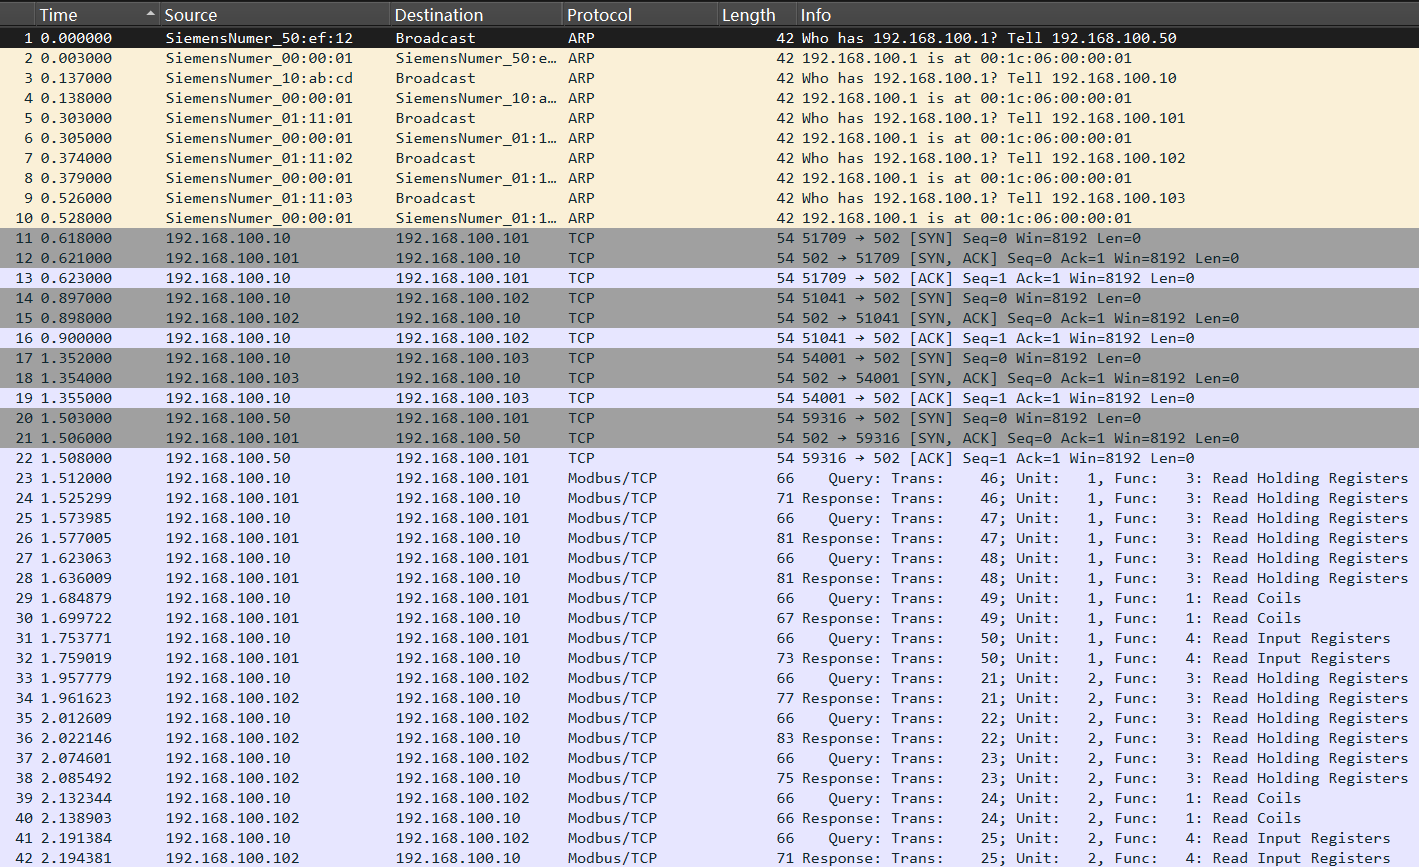Select packet 23 Modbus query Trans 46

(x=700, y=478)
